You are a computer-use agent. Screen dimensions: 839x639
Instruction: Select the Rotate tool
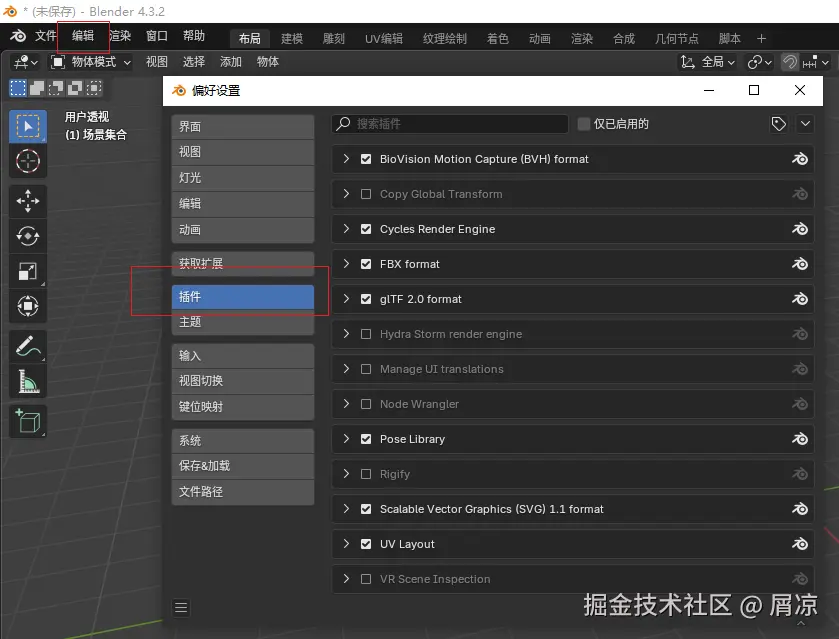click(x=28, y=236)
